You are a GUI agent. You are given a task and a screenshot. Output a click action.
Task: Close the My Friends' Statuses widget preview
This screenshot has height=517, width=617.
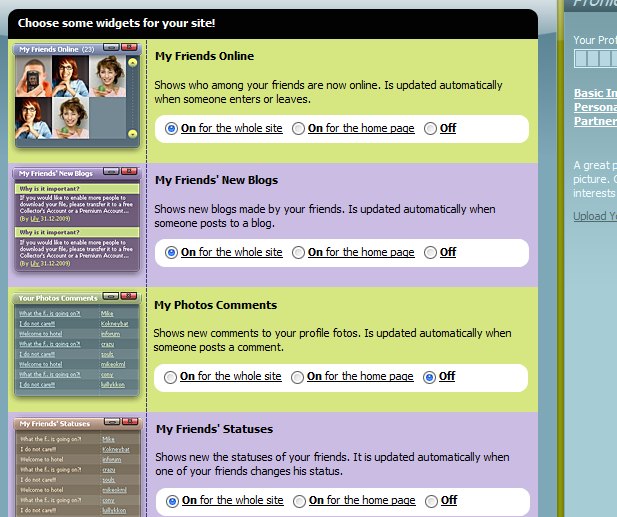[129, 422]
